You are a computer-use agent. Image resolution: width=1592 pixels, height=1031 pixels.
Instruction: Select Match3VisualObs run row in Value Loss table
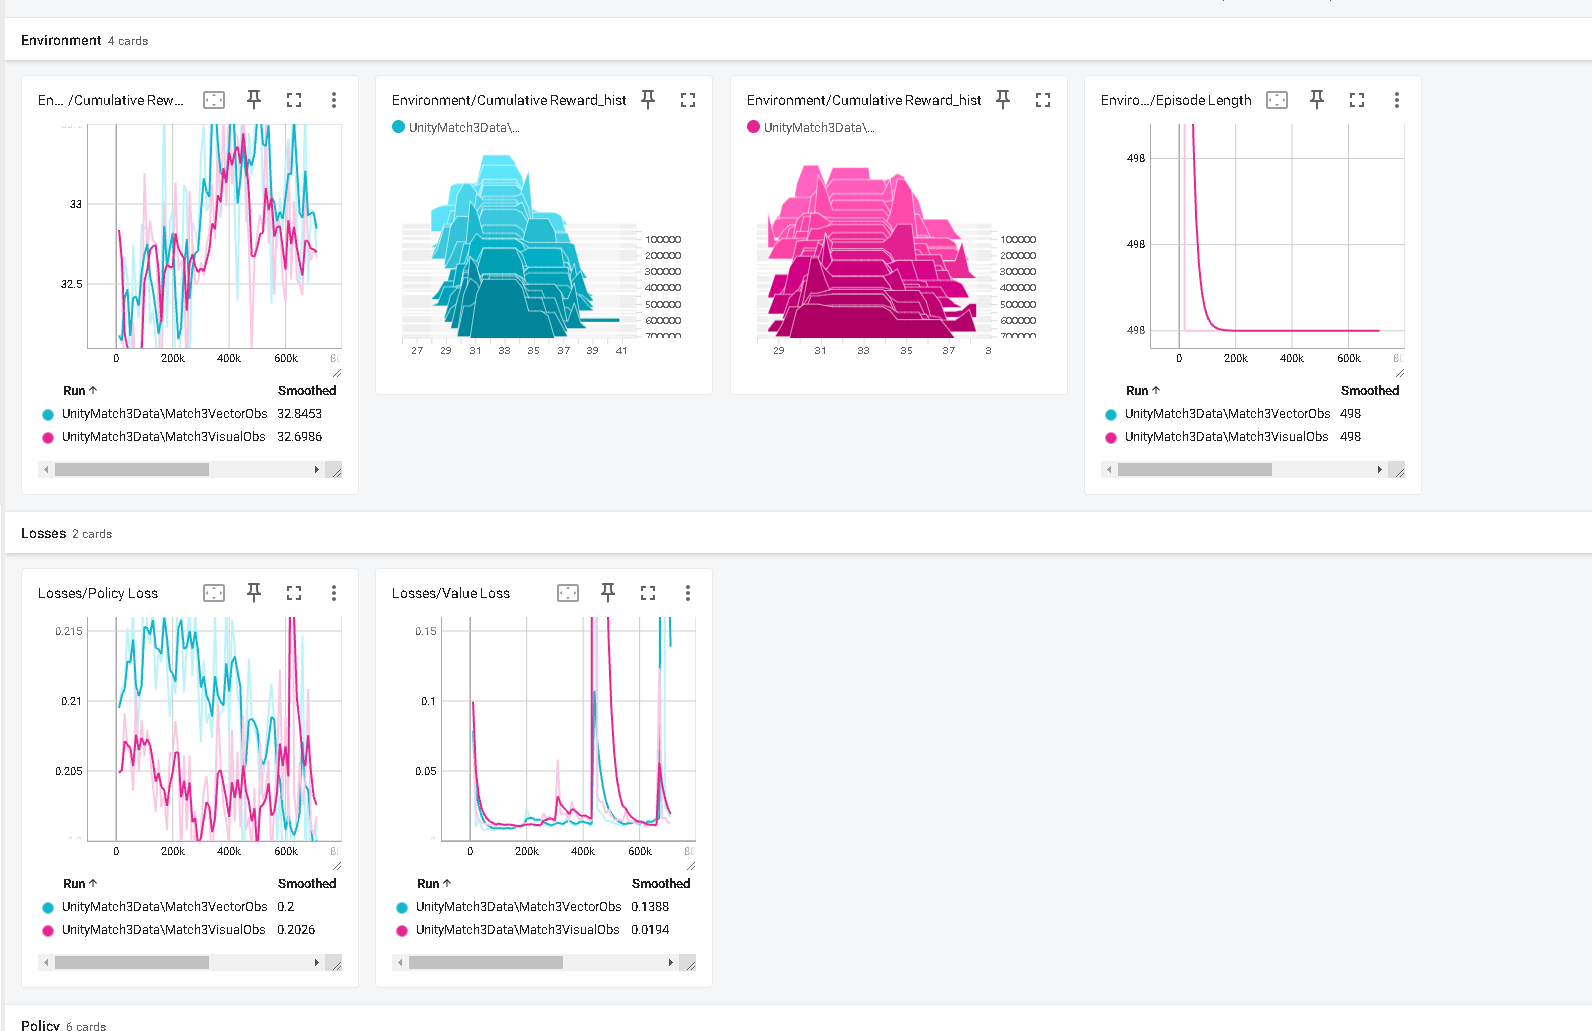[x=544, y=930]
